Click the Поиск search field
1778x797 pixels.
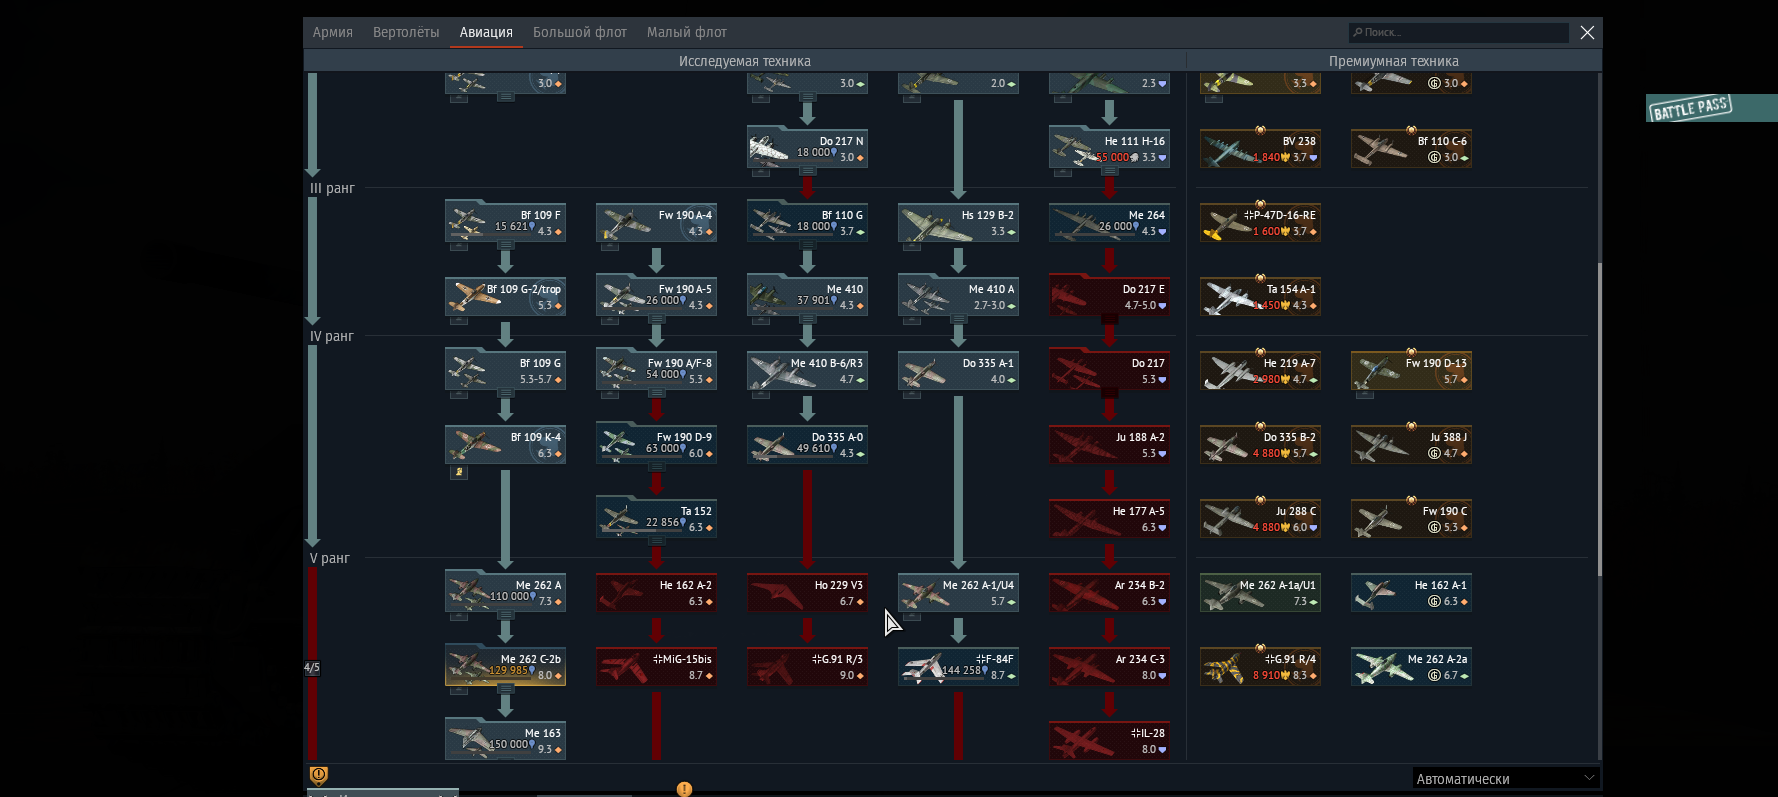coord(1458,32)
